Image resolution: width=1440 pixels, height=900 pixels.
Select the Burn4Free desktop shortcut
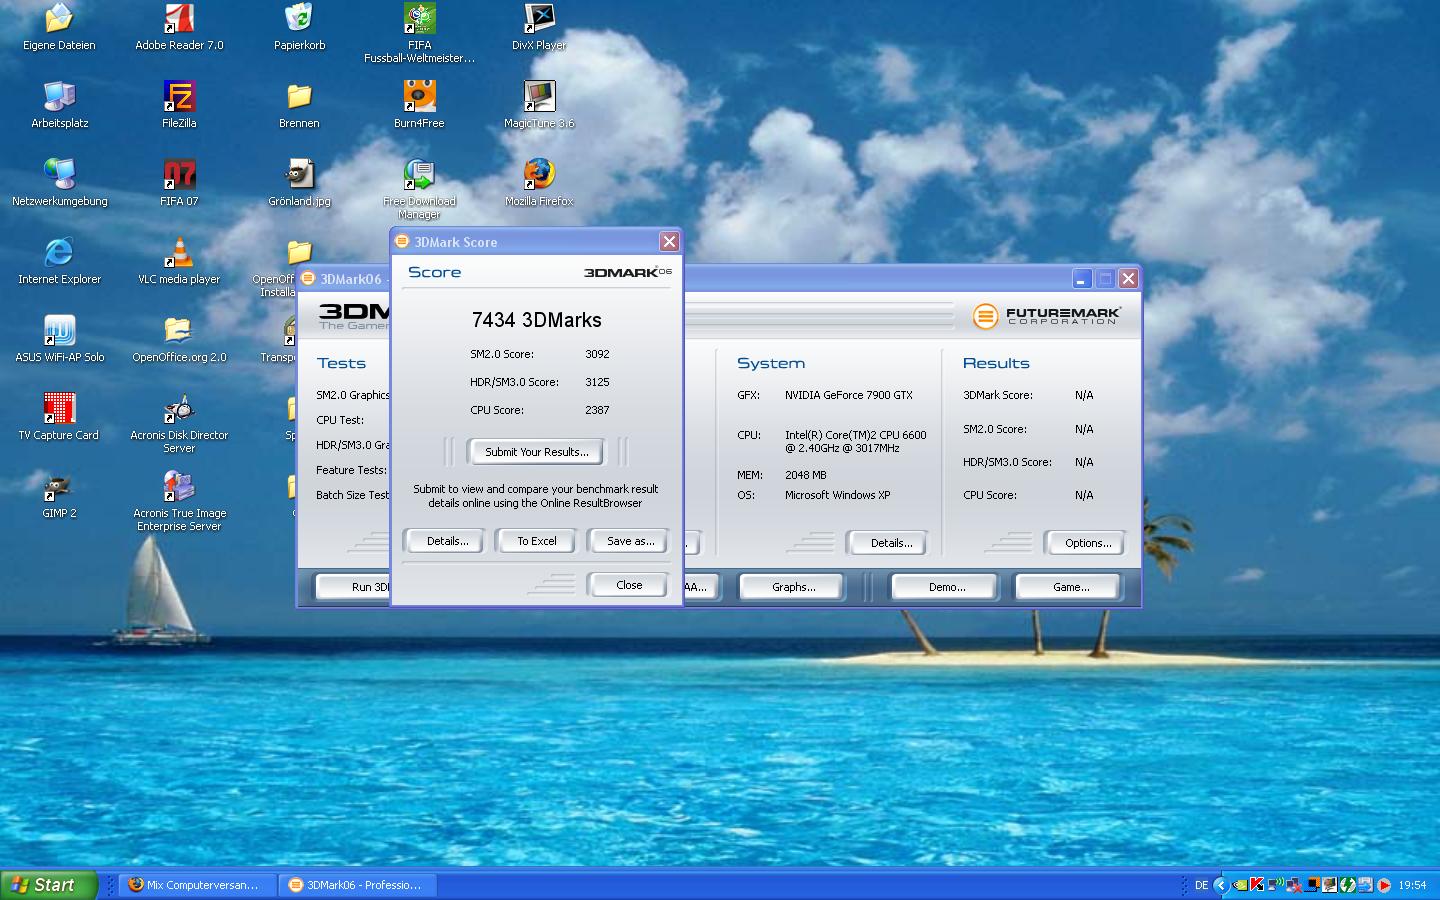(x=419, y=106)
